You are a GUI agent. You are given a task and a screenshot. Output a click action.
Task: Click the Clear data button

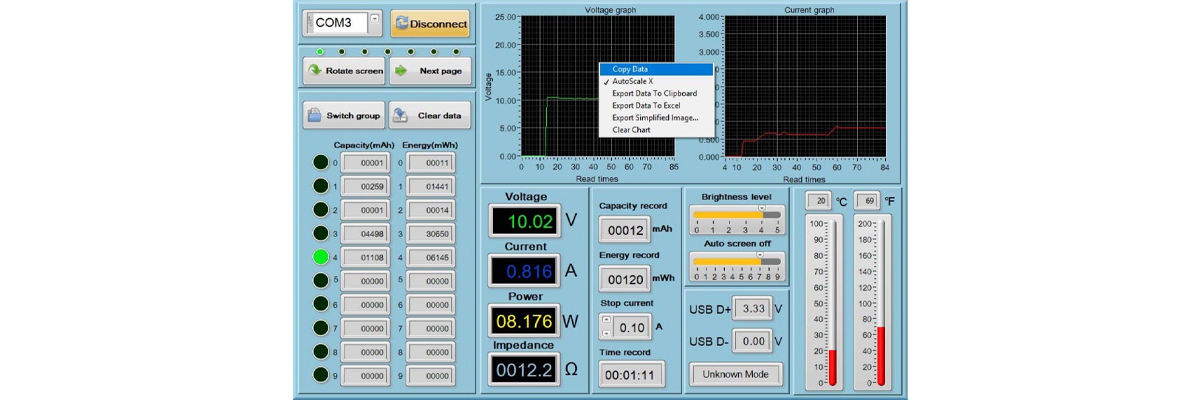click(x=430, y=115)
